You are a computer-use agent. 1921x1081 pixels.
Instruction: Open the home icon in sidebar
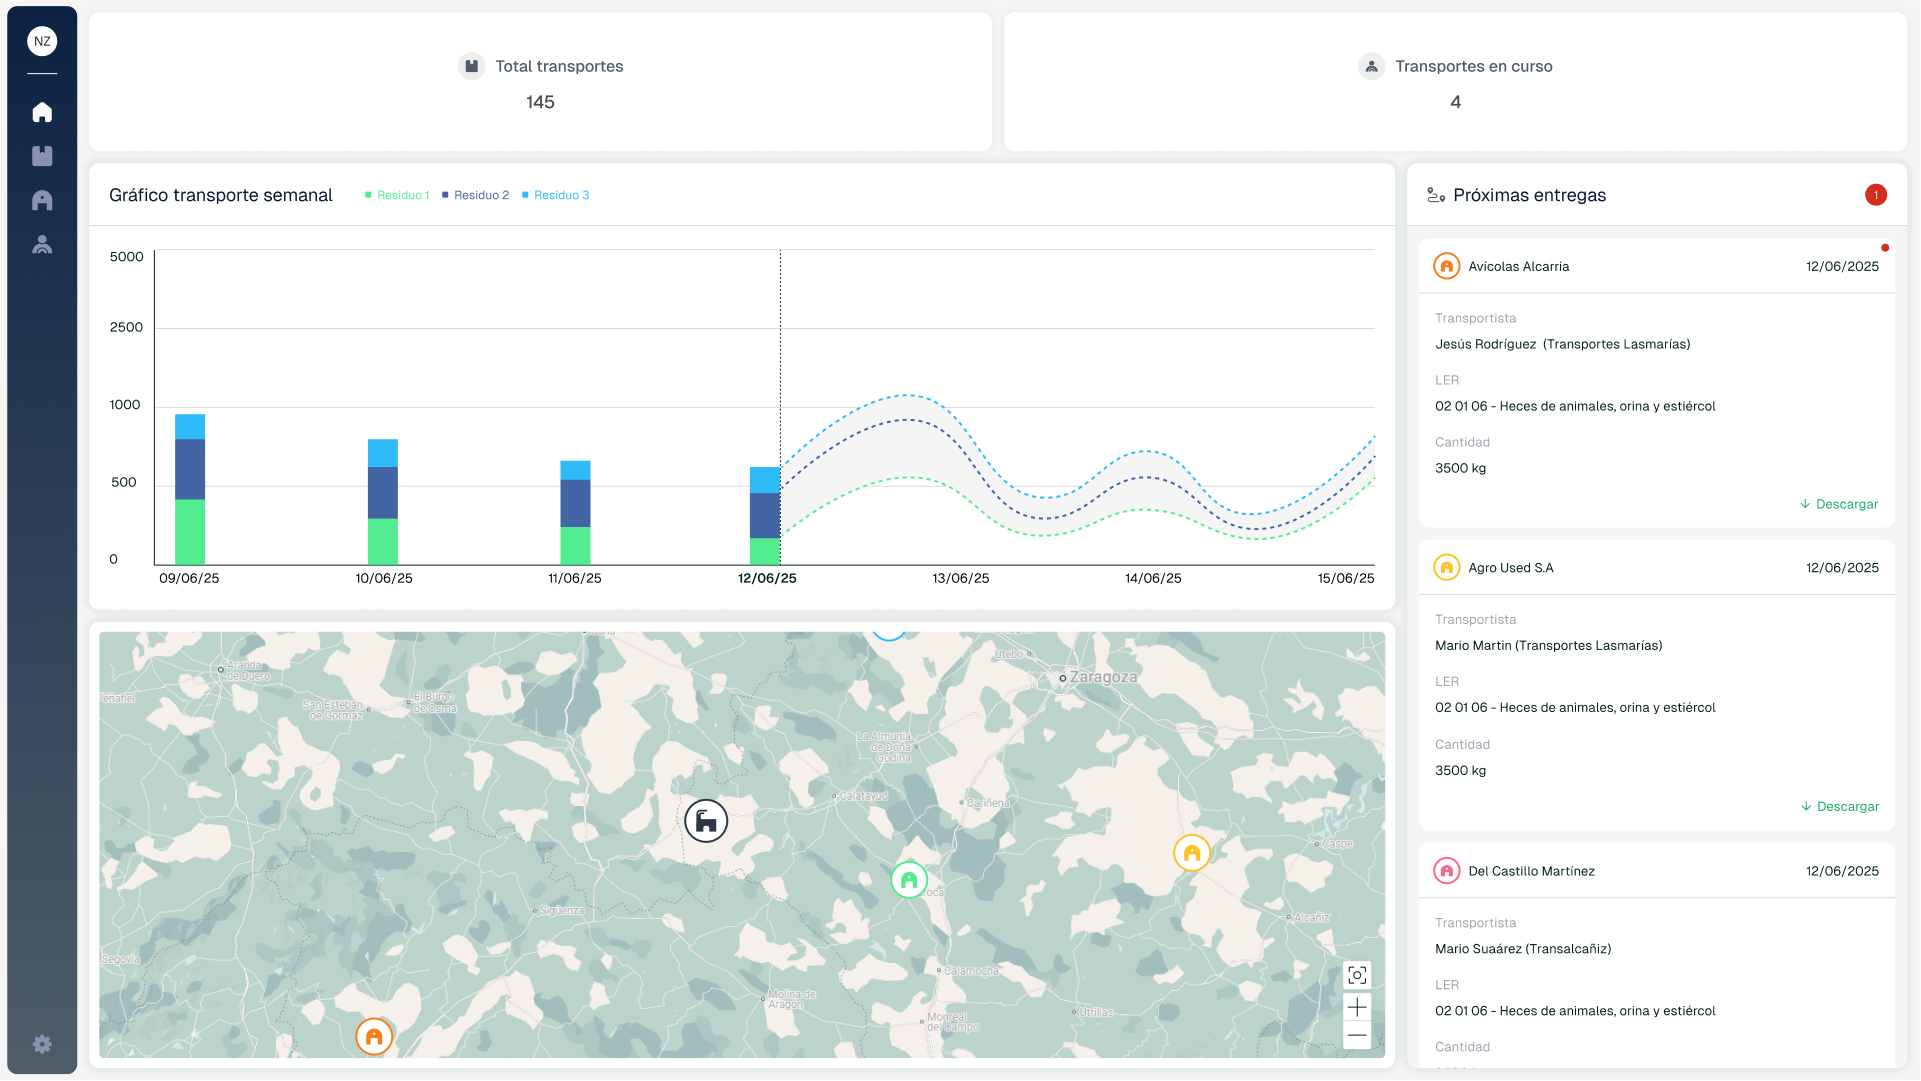(x=42, y=112)
